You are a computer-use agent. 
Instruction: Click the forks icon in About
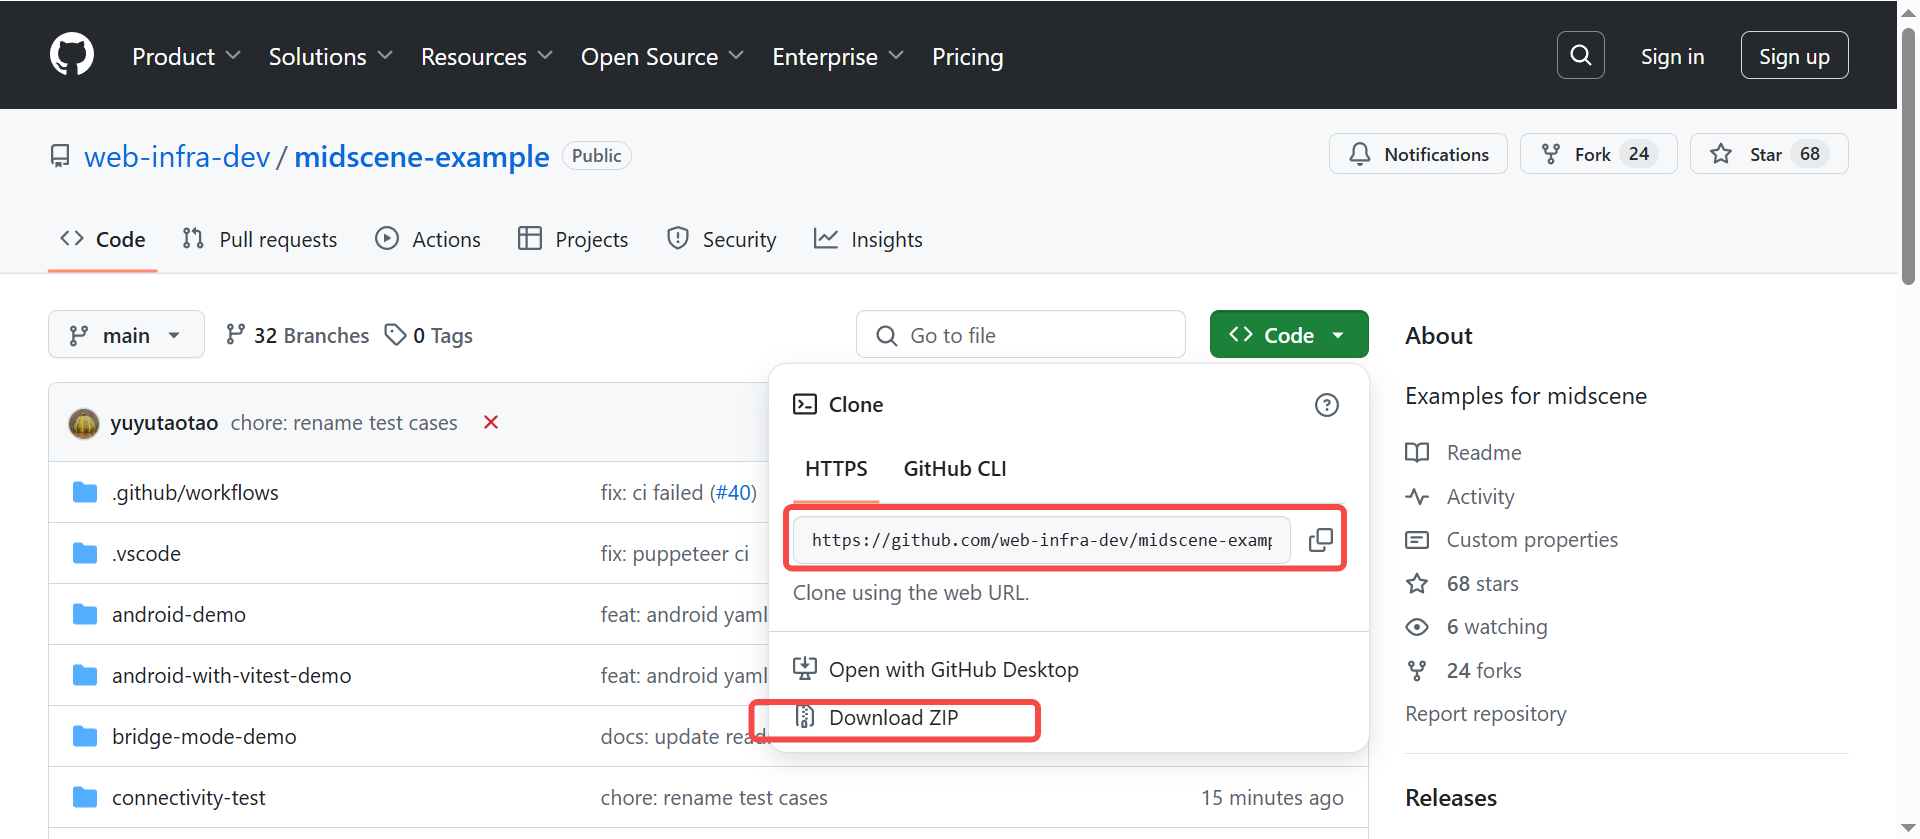click(1417, 670)
